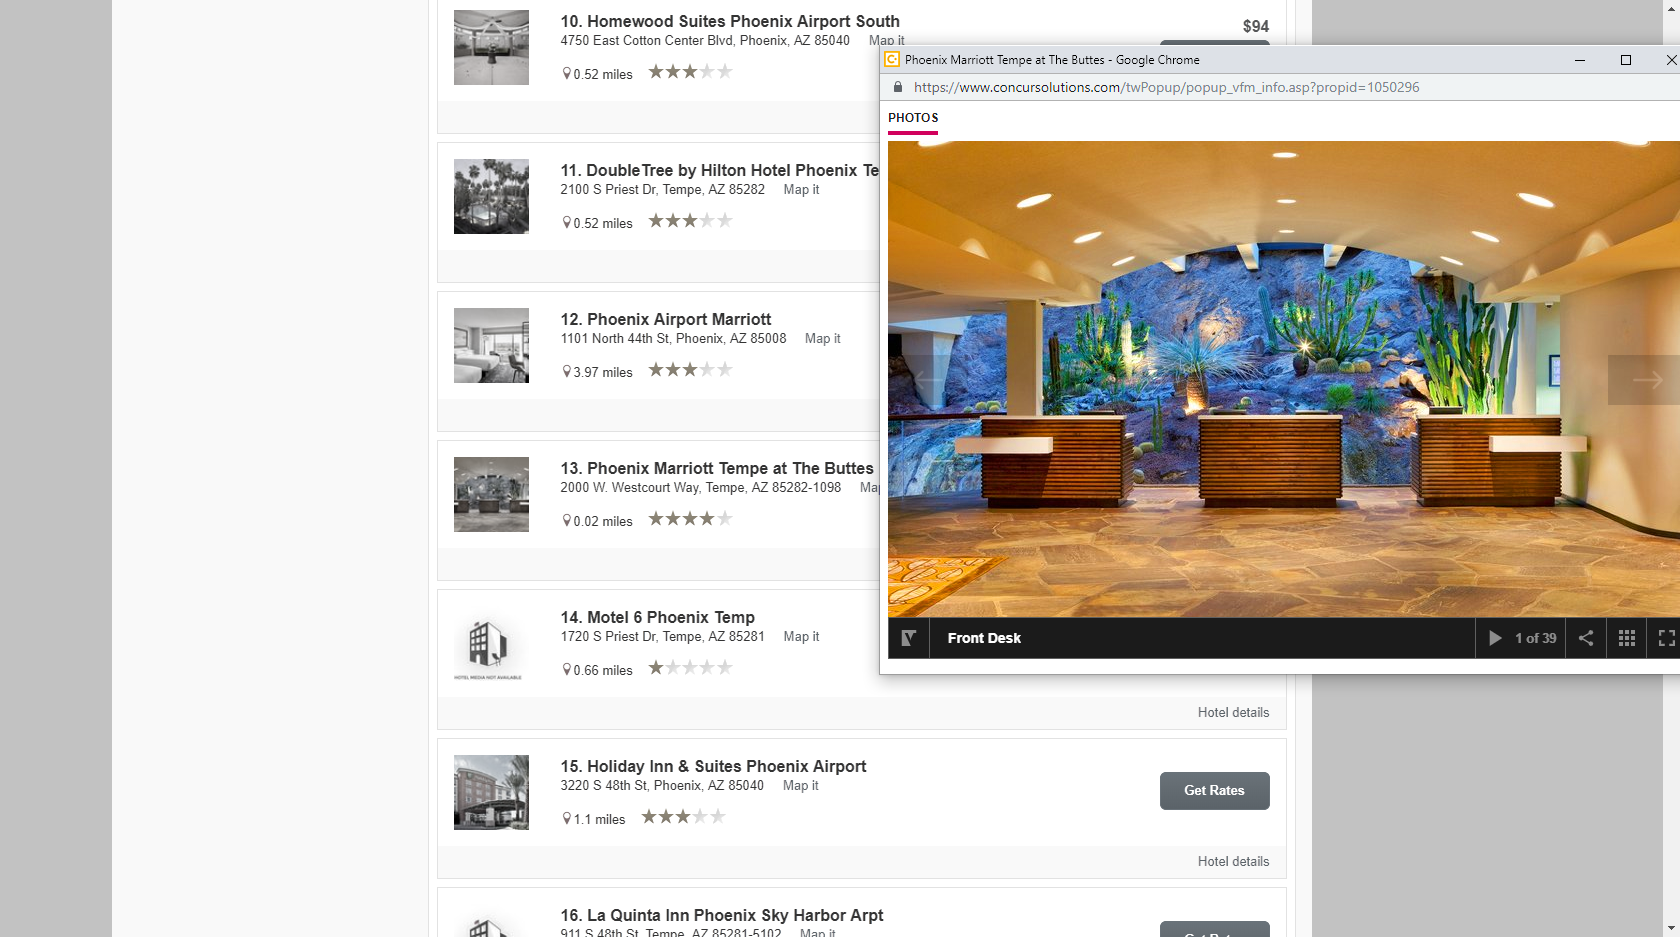This screenshot has width=1680, height=937.
Task: Click 'Map it' for Phoenix Airport Marriott
Action: 823,339
